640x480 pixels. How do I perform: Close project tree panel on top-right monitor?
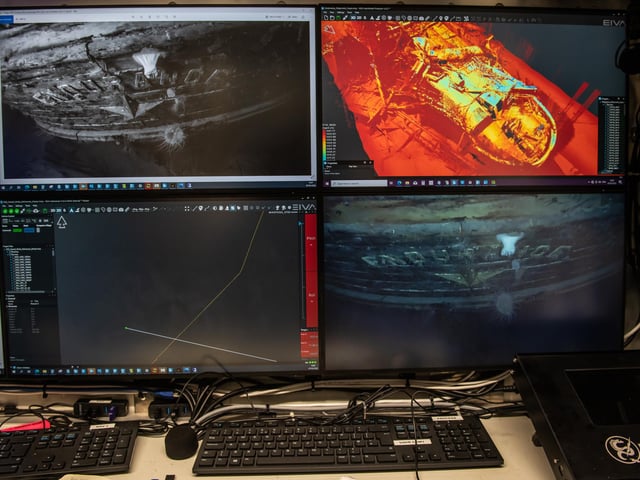[623, 98]
